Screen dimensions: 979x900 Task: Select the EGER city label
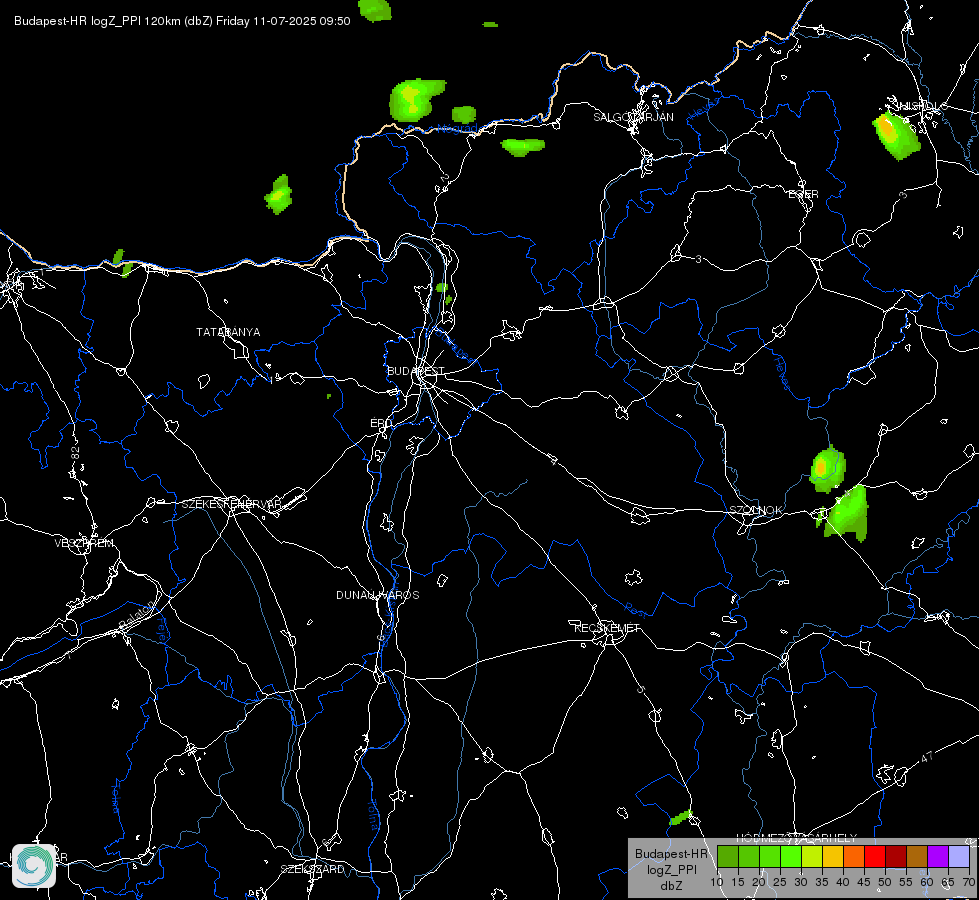point(803,194)
